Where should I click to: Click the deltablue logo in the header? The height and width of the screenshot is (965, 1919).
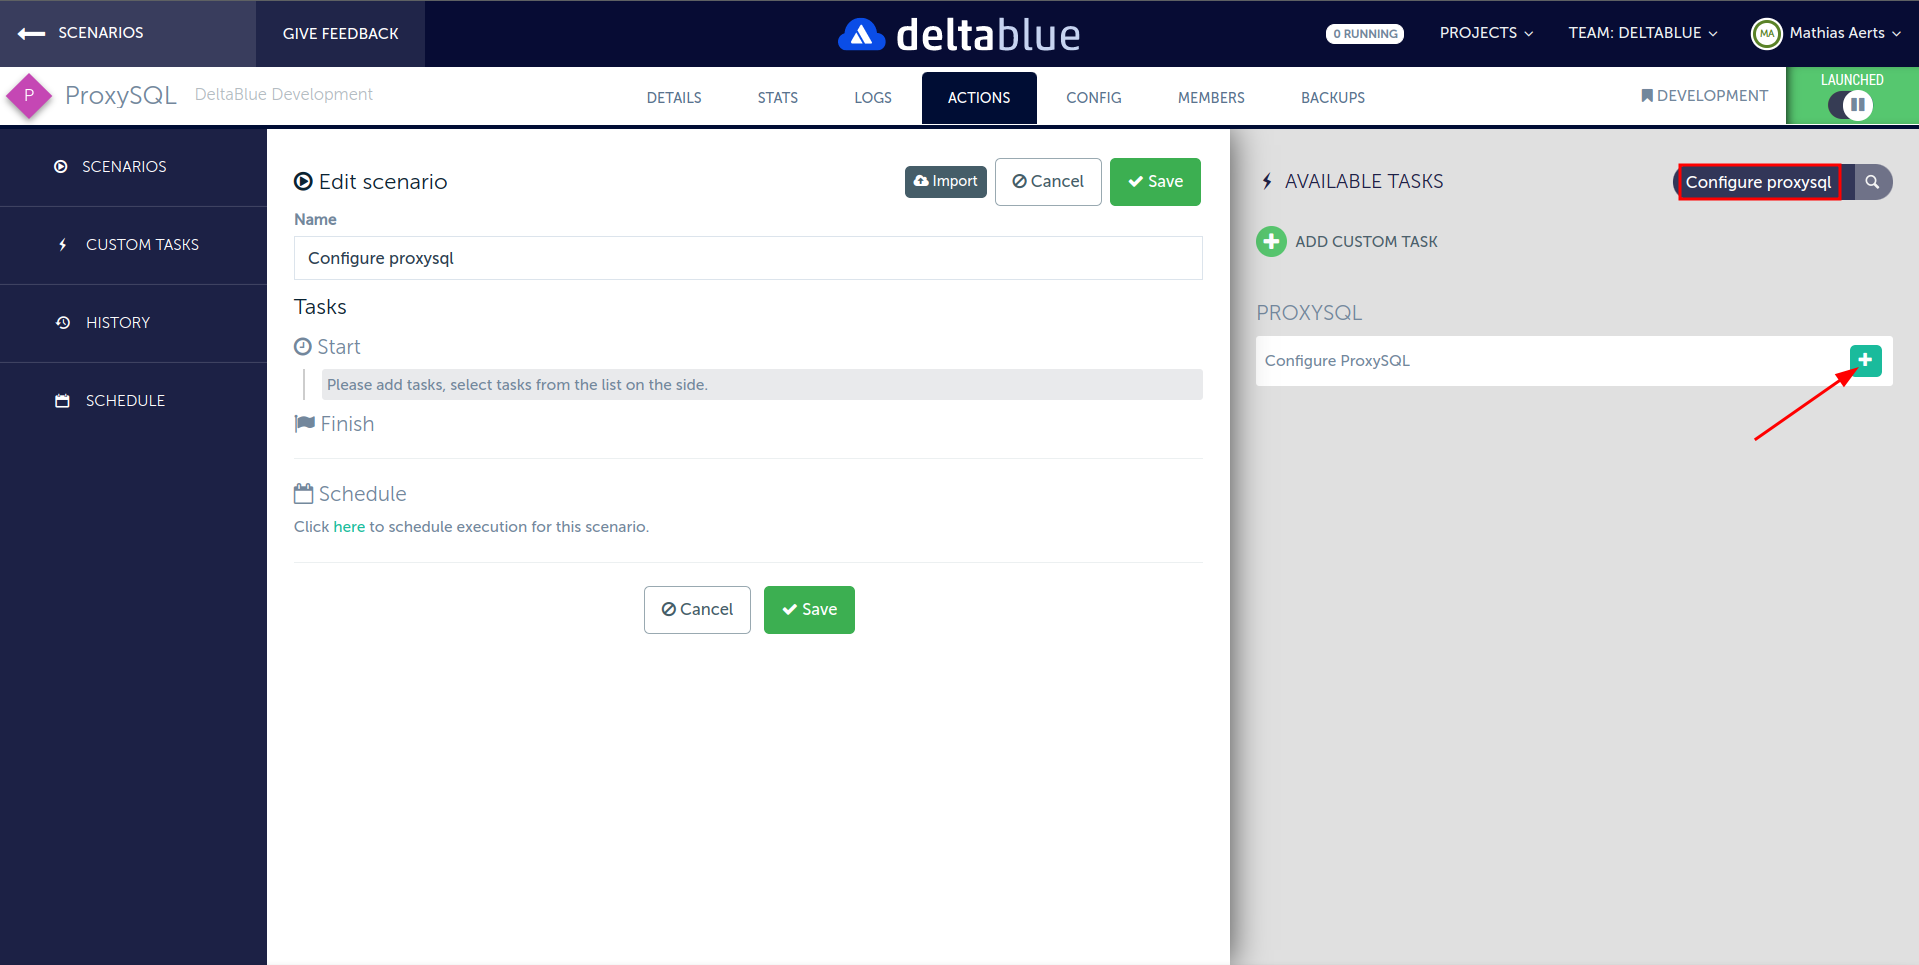coord(958,33)
